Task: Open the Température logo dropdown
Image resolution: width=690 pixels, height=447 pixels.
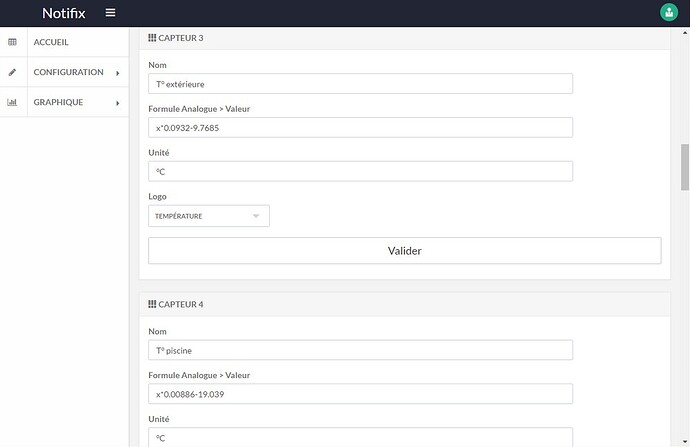Action: click(208, 216)
